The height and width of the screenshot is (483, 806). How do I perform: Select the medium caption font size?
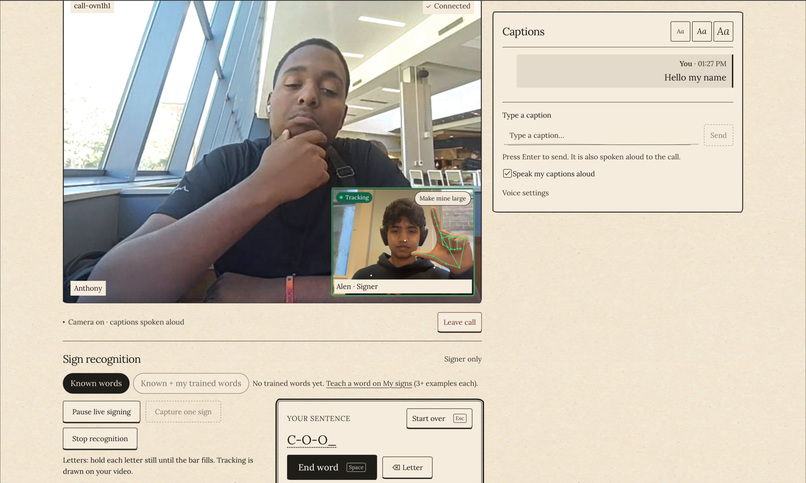coord(702,31)
